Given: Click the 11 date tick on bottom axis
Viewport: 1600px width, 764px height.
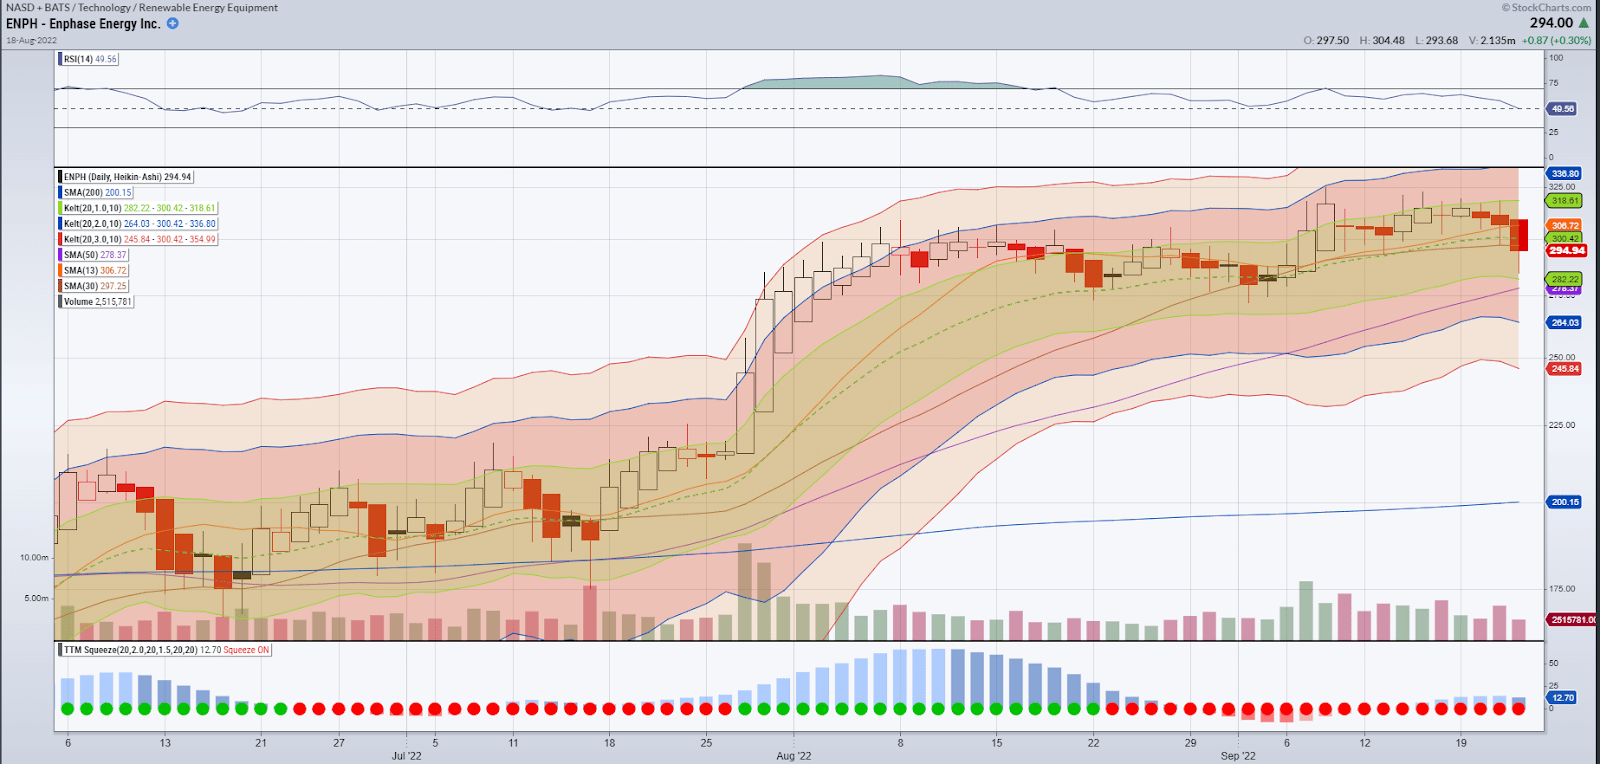Looking at the screenshot, I should coord(513,743).
